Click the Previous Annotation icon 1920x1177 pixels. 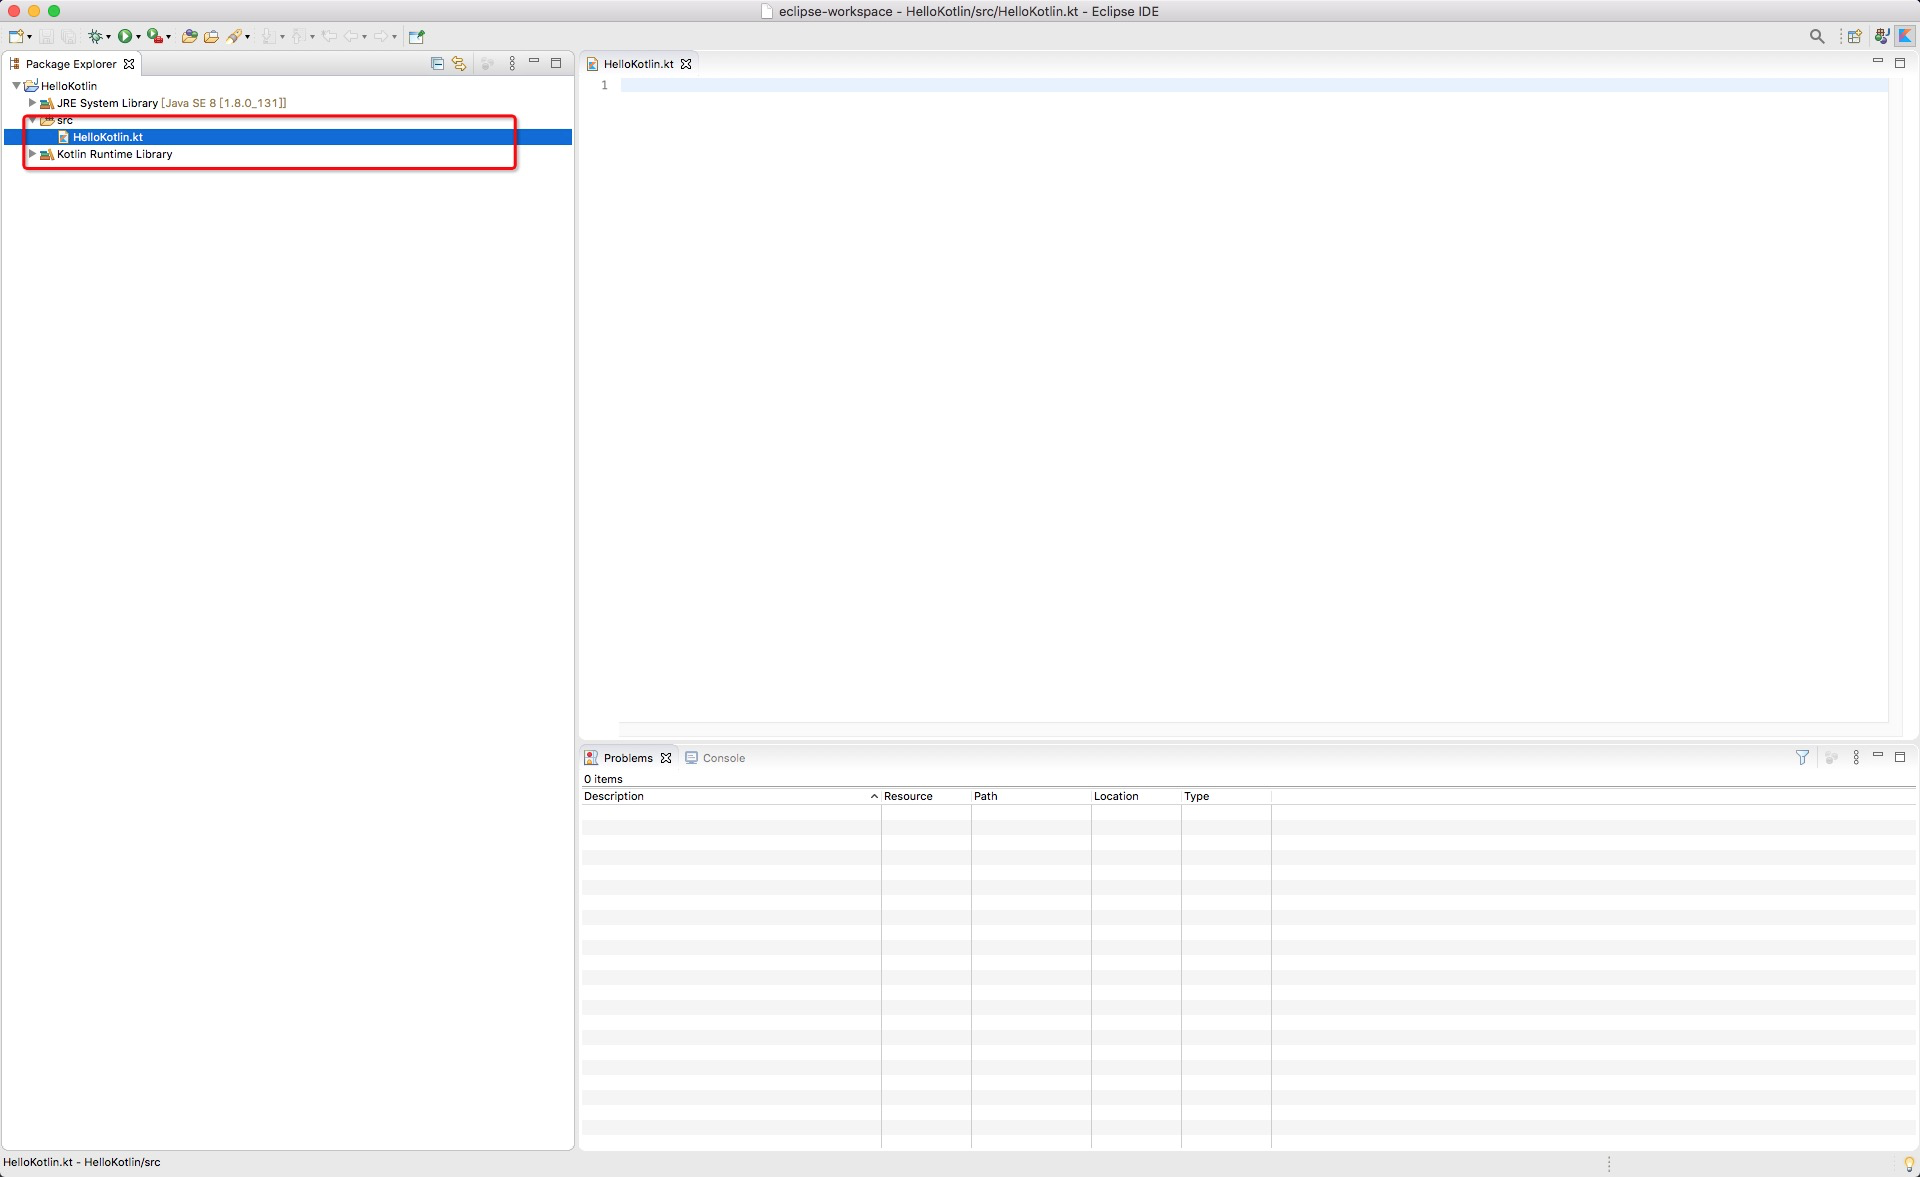coord(298,36)
